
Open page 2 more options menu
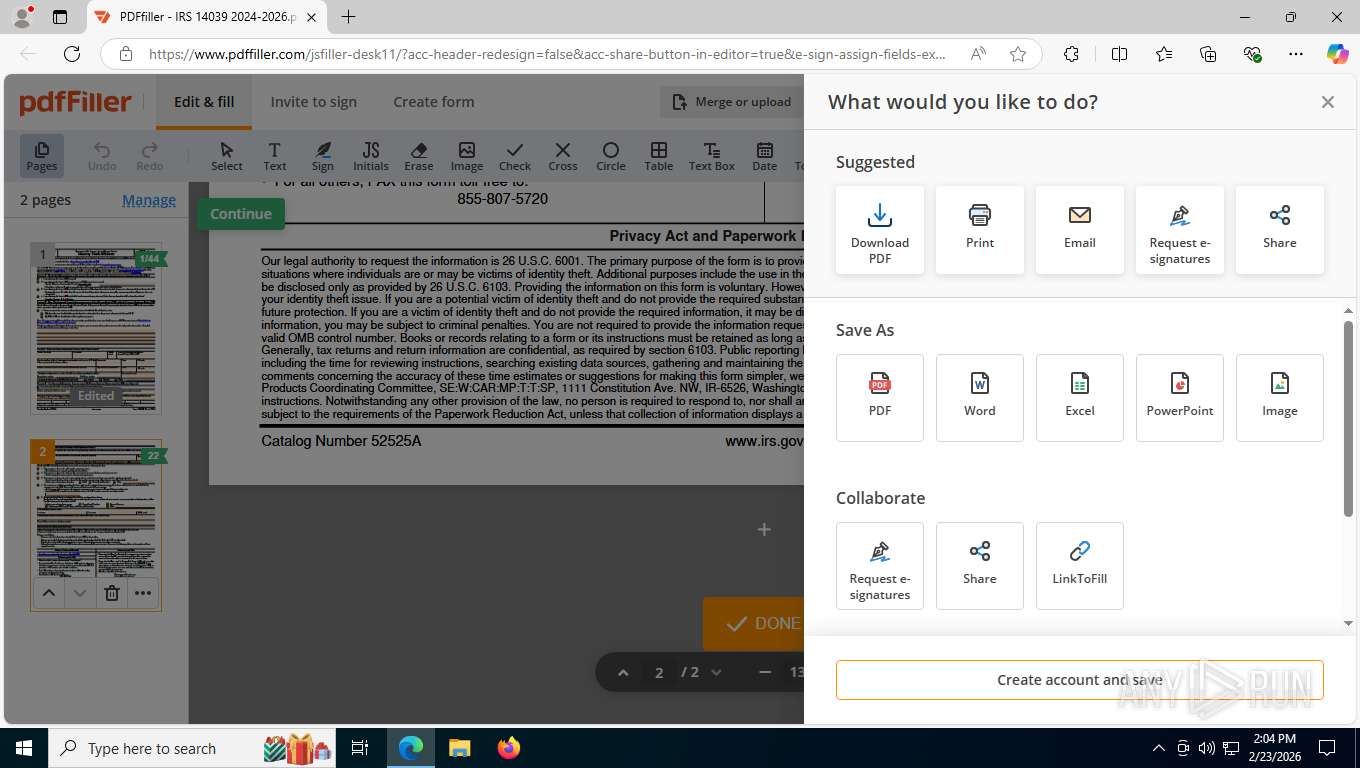point(144,593)
